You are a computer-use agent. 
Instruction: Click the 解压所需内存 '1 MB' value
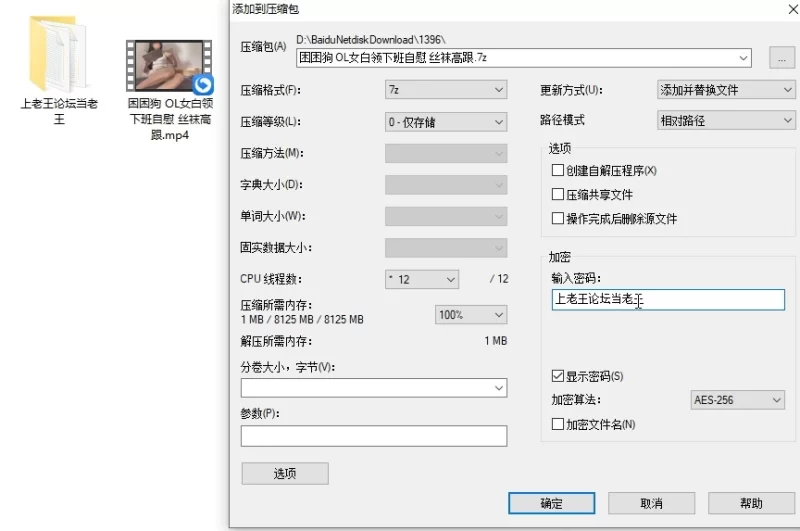pyautogui.click(x=496, y=341)
